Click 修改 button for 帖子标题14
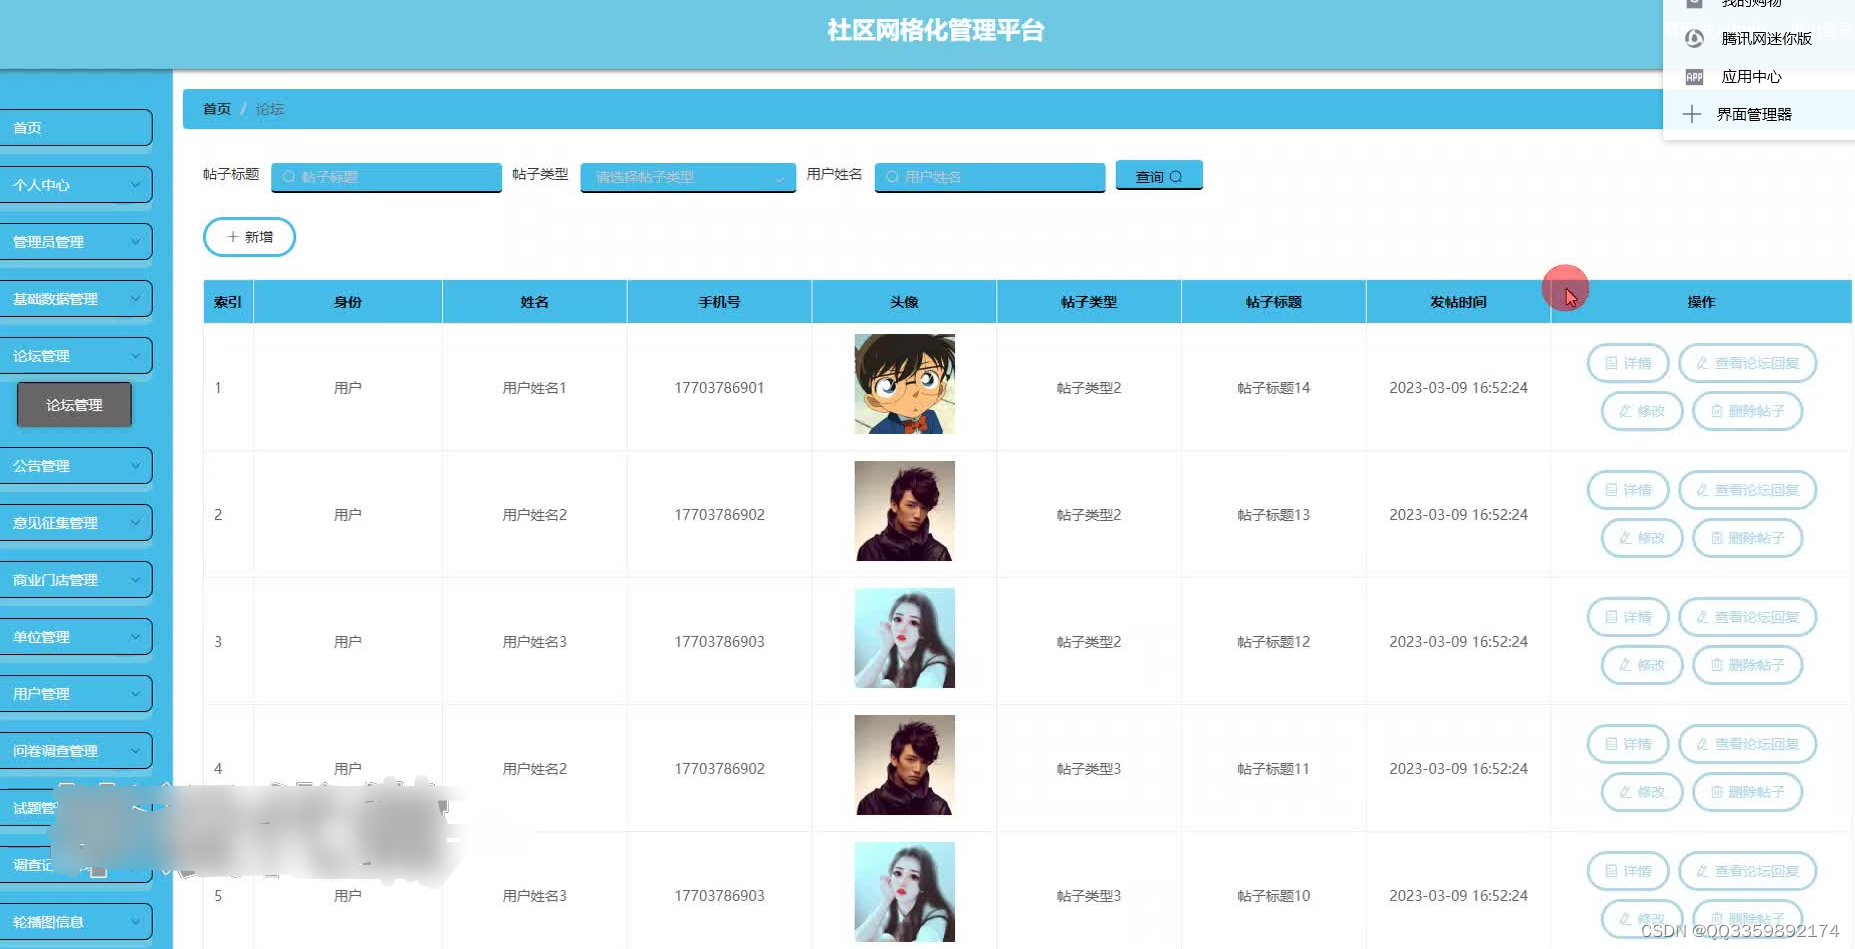 [1642, 411]
